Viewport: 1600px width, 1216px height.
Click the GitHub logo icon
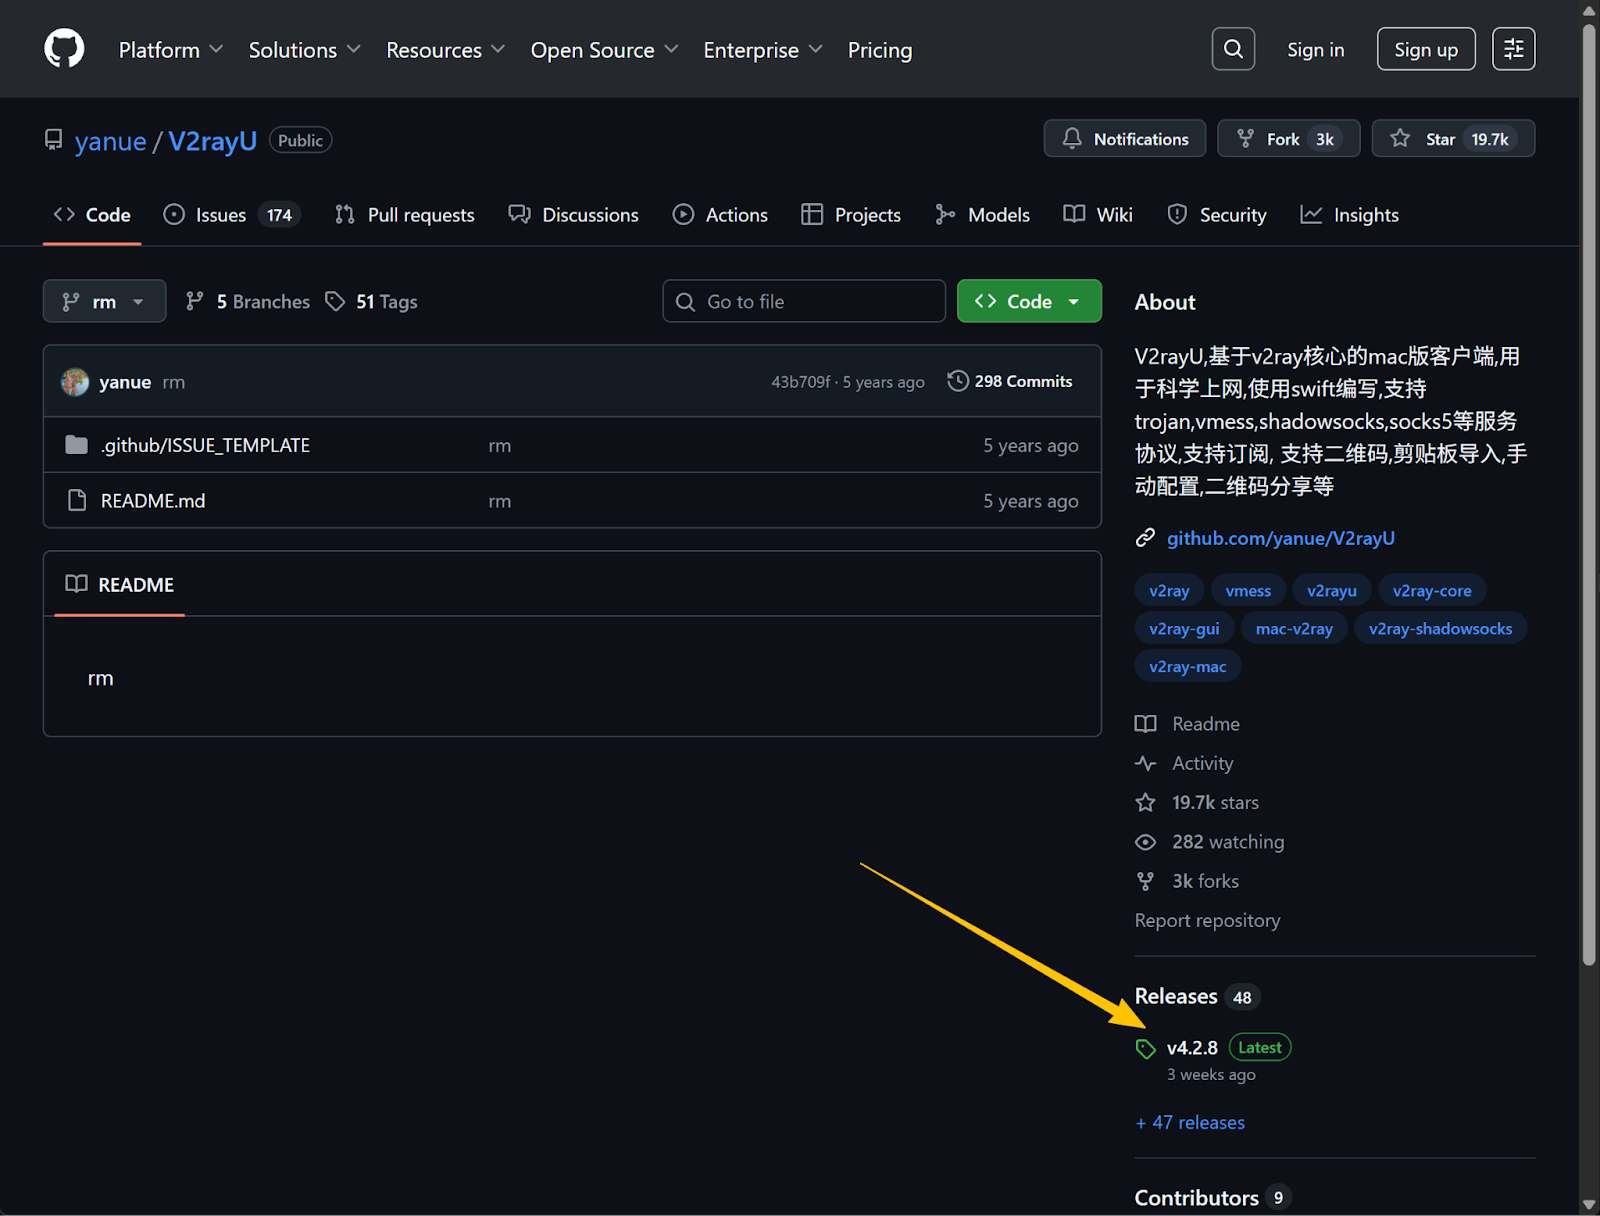pyautogui.click(x=64, y=49)
